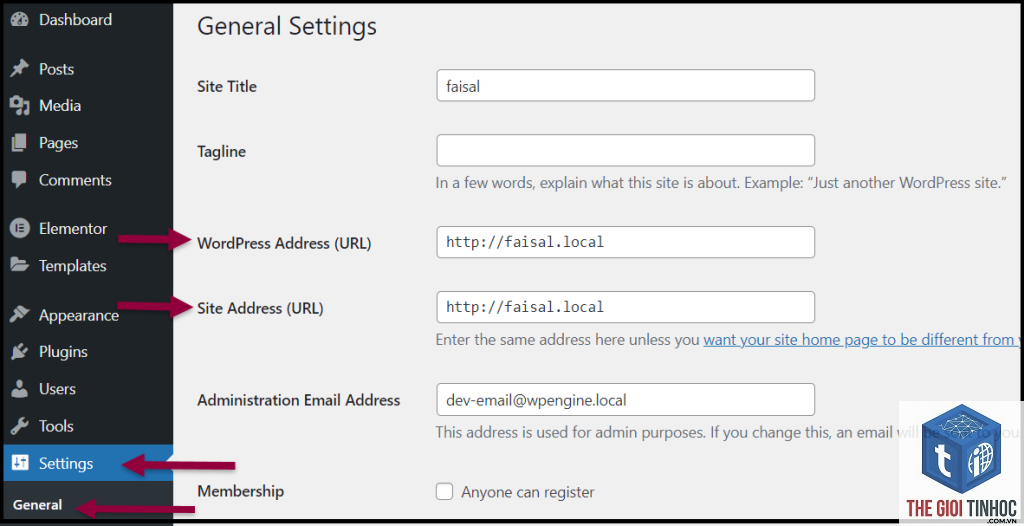
Task: Click the Membership label
Action: (240, 491)
